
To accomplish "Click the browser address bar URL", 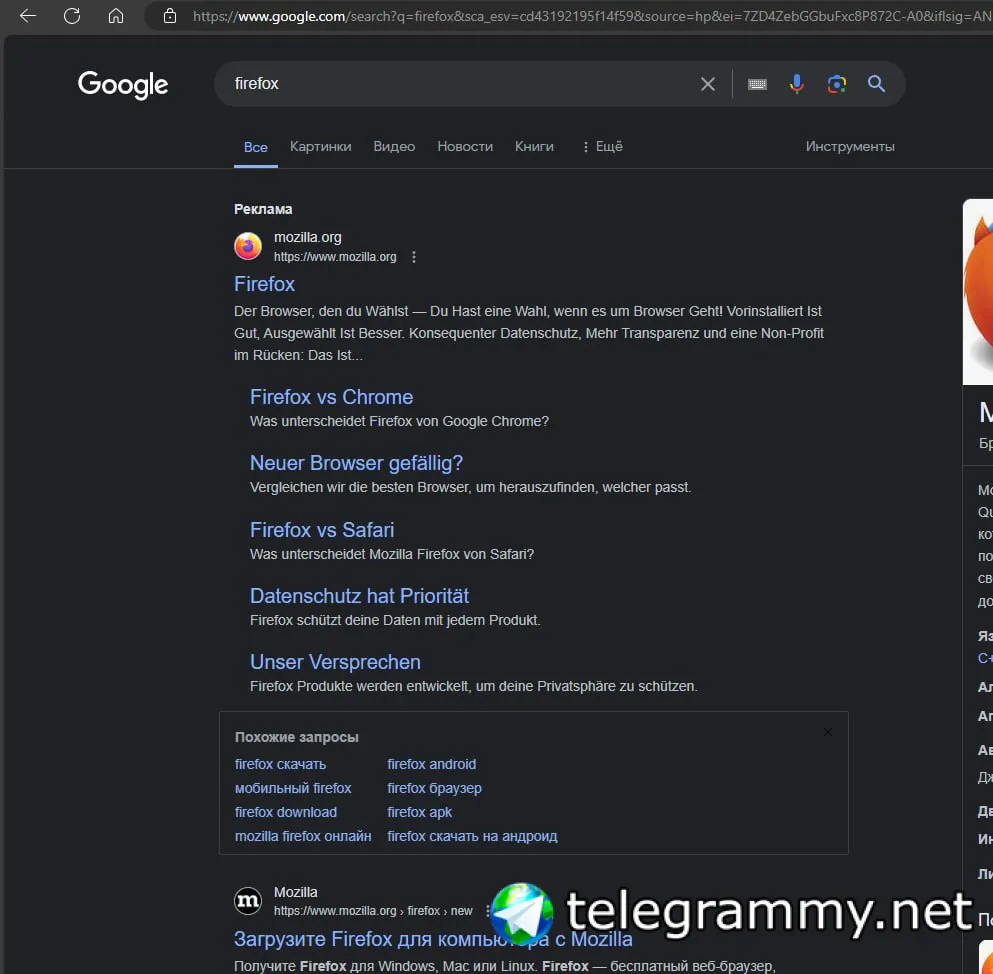I will tap(592, 16).
